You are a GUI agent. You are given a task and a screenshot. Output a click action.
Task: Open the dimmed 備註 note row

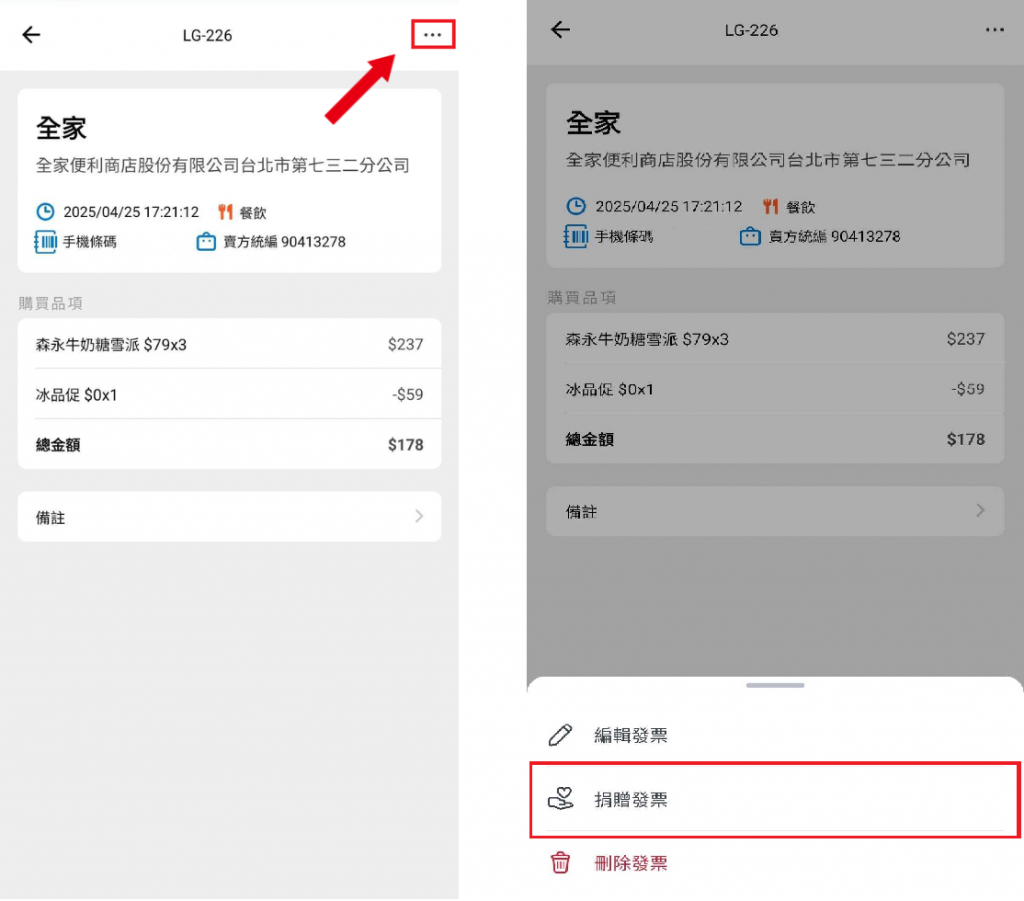pos(775,511)
